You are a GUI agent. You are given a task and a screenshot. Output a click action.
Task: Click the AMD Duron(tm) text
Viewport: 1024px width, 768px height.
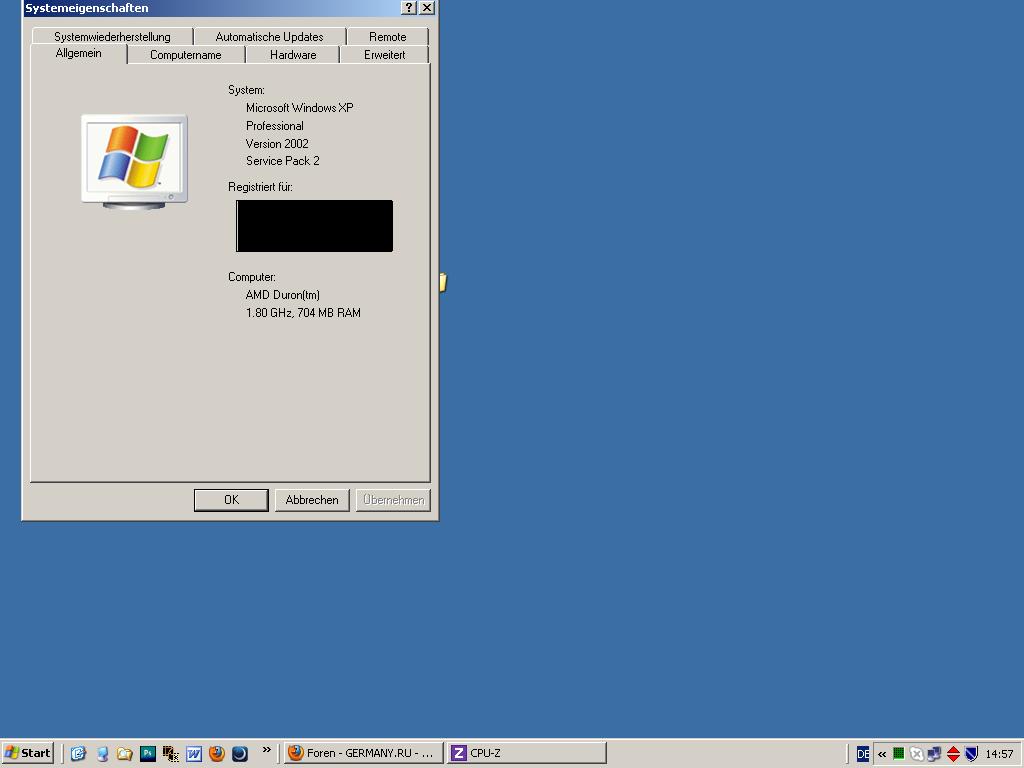(x=283, y=295)
